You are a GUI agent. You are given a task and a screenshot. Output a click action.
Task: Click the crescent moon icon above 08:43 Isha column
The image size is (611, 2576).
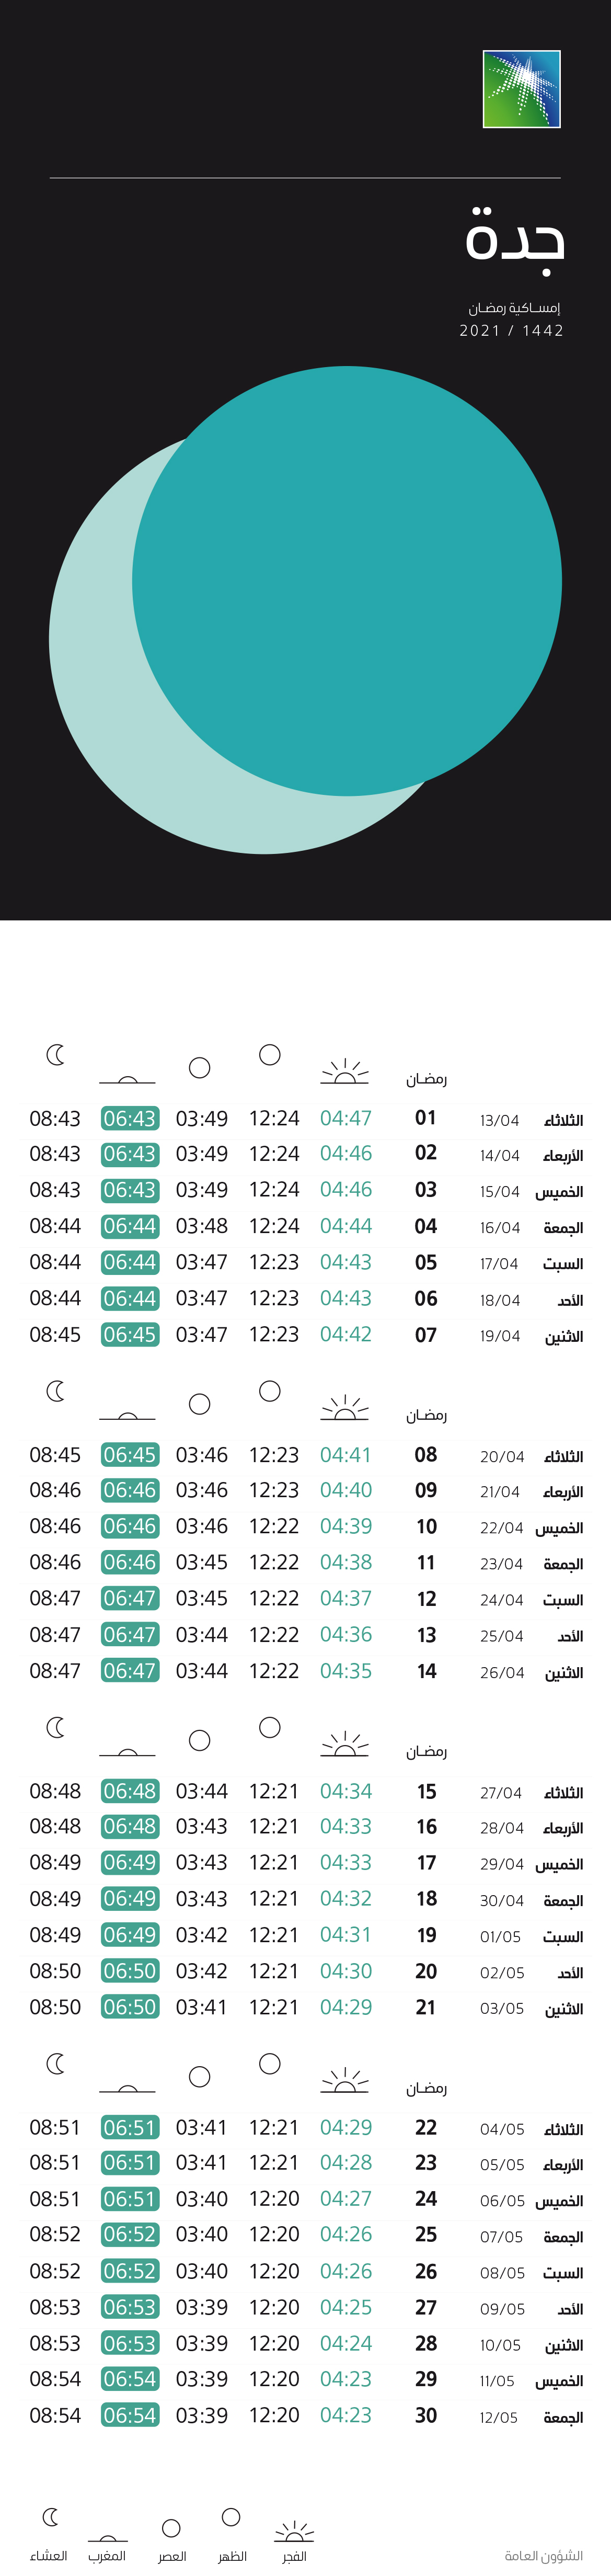[x=56, y=1054]
